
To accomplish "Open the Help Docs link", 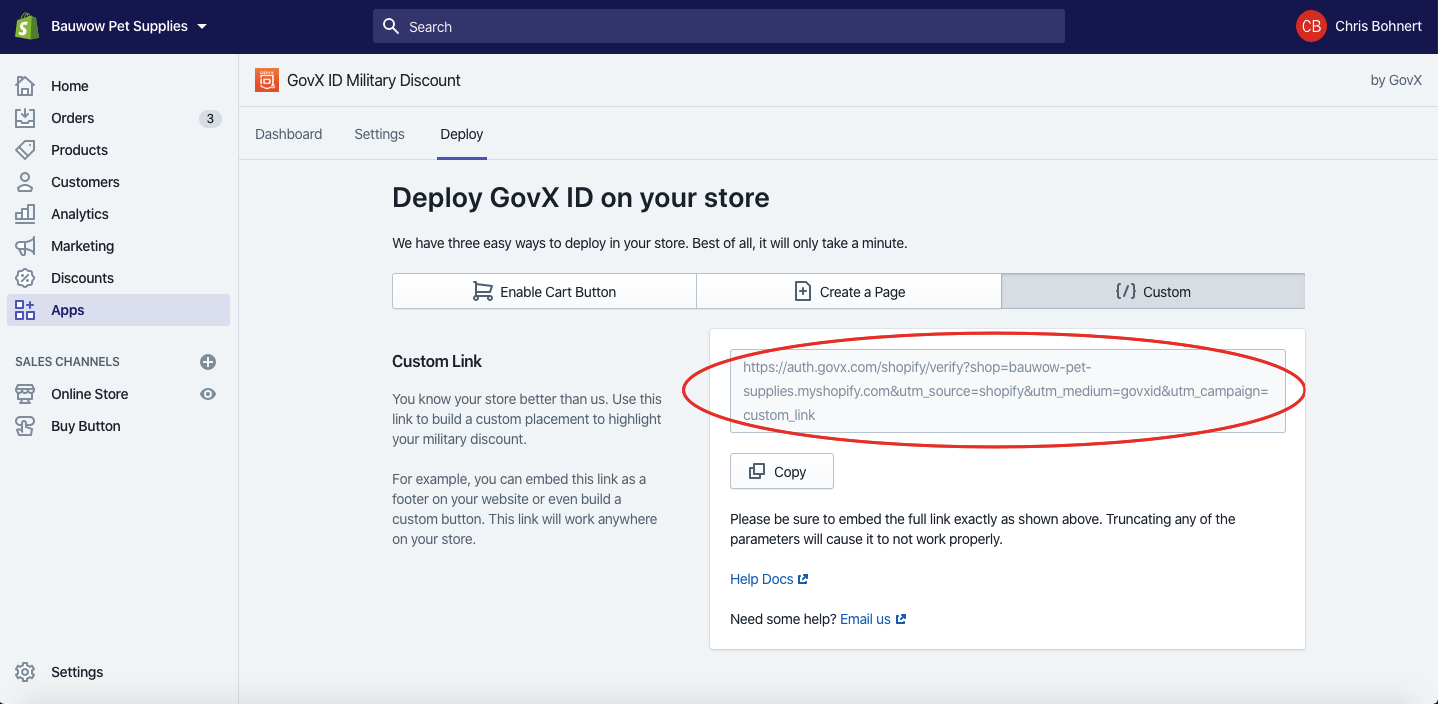I will 762,579.
